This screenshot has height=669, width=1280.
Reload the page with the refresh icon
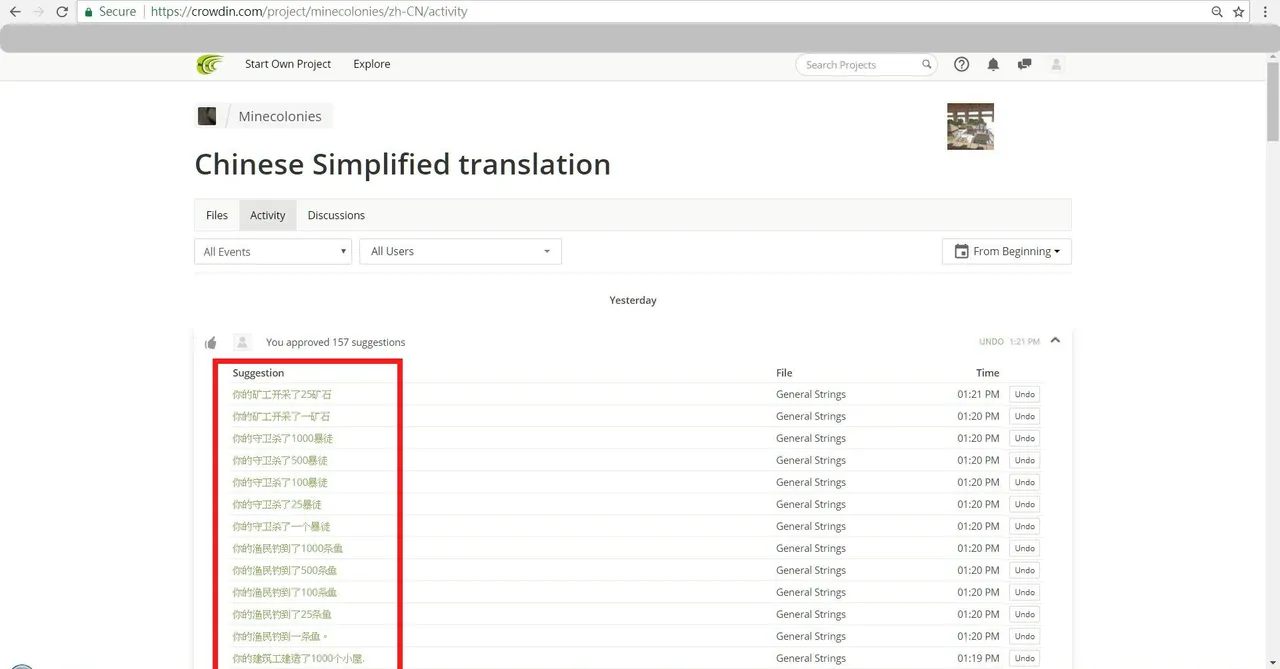pyautogui.click(x=62, y=12)
